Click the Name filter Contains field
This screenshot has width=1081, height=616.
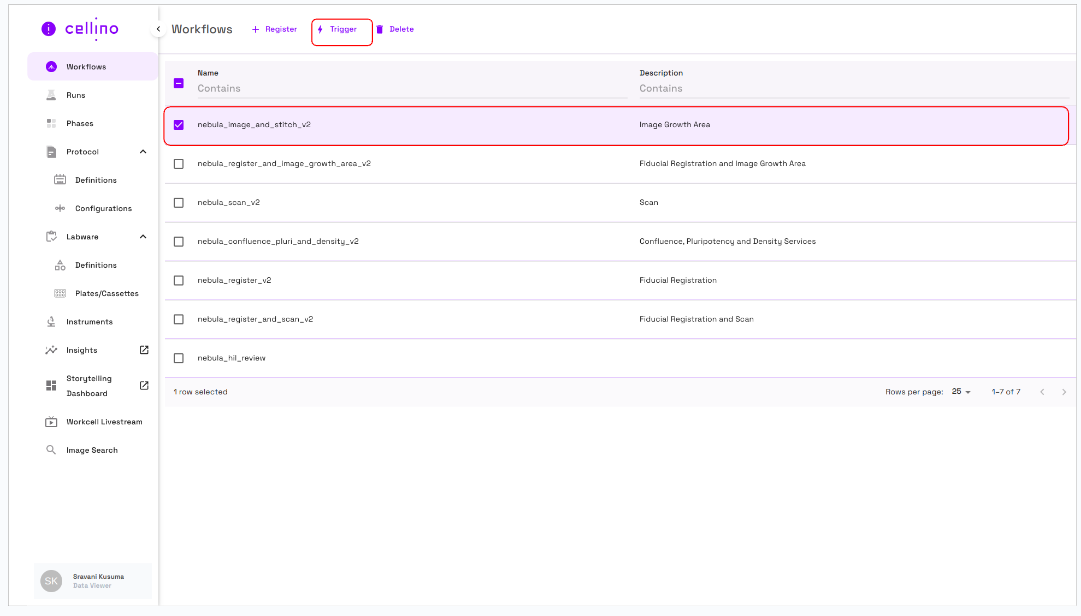coord(410,89)
